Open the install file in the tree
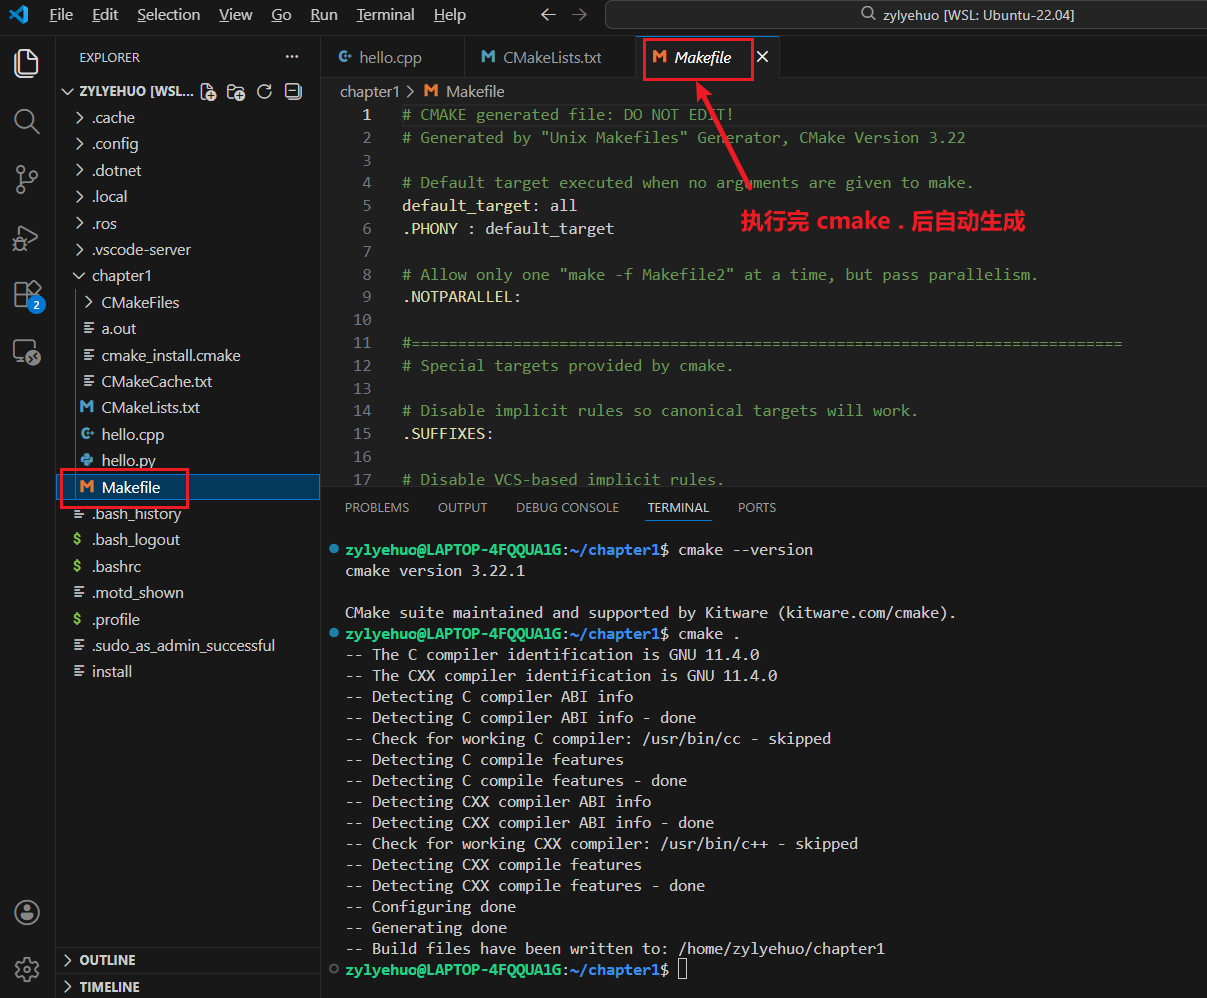This screenshot has height=998, width=1207. pos(188,672)
